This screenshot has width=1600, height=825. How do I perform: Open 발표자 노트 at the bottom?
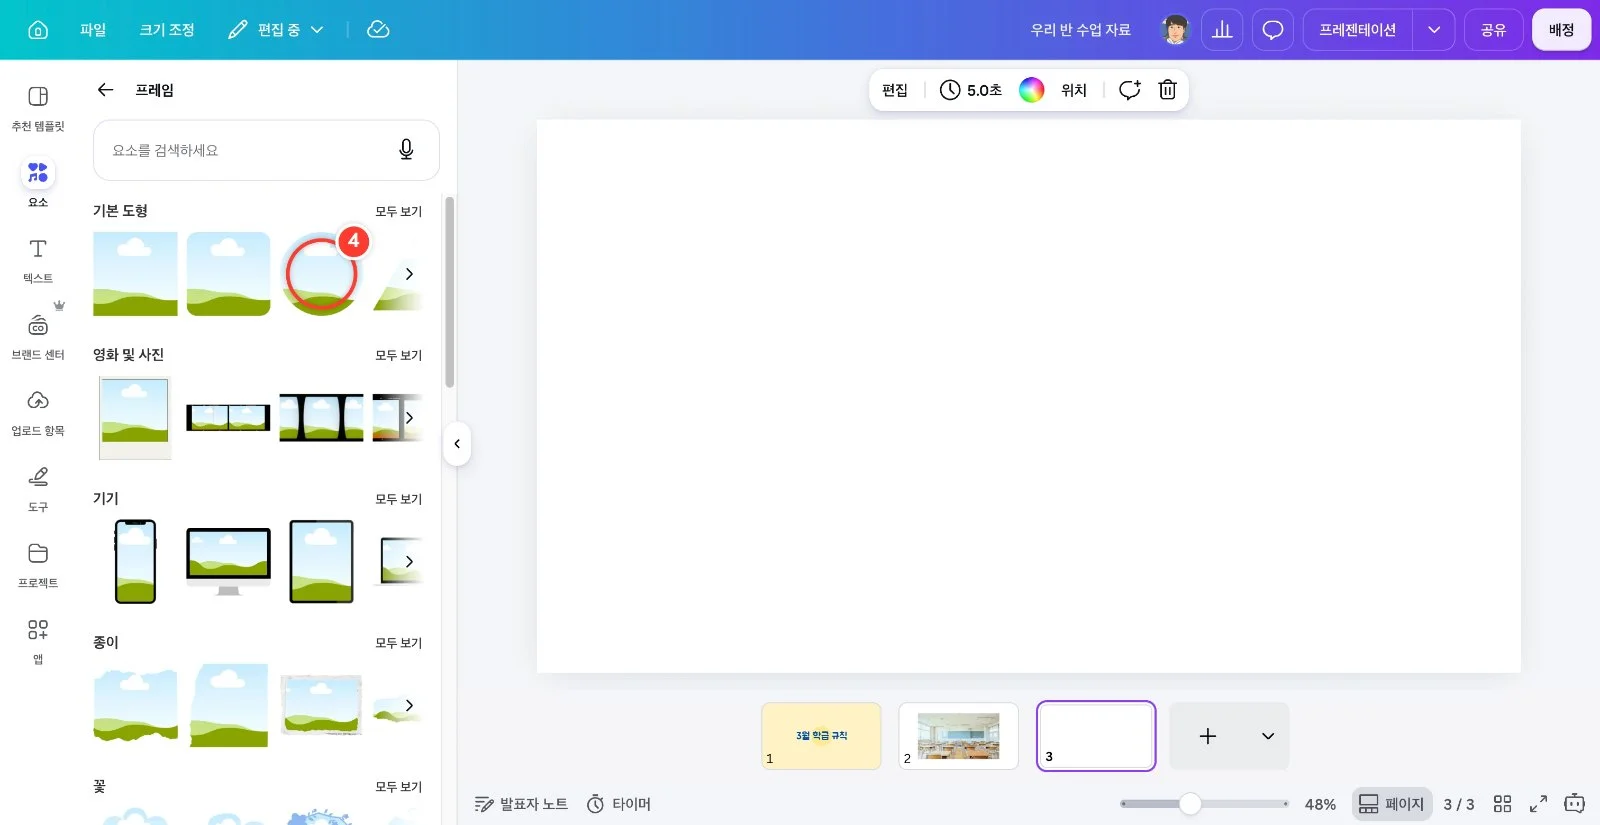521,804
